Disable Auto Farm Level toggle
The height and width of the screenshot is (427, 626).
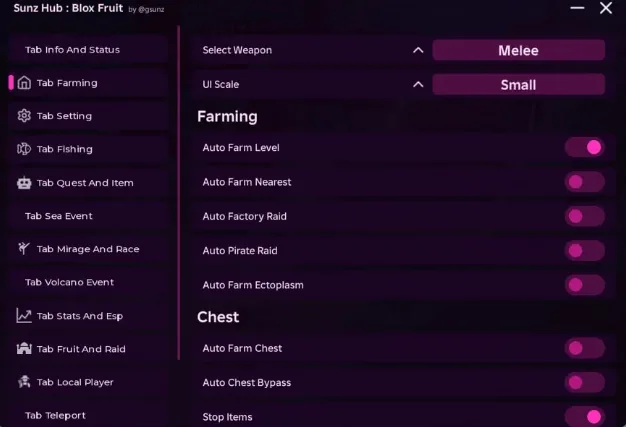(x=584, y=147)
